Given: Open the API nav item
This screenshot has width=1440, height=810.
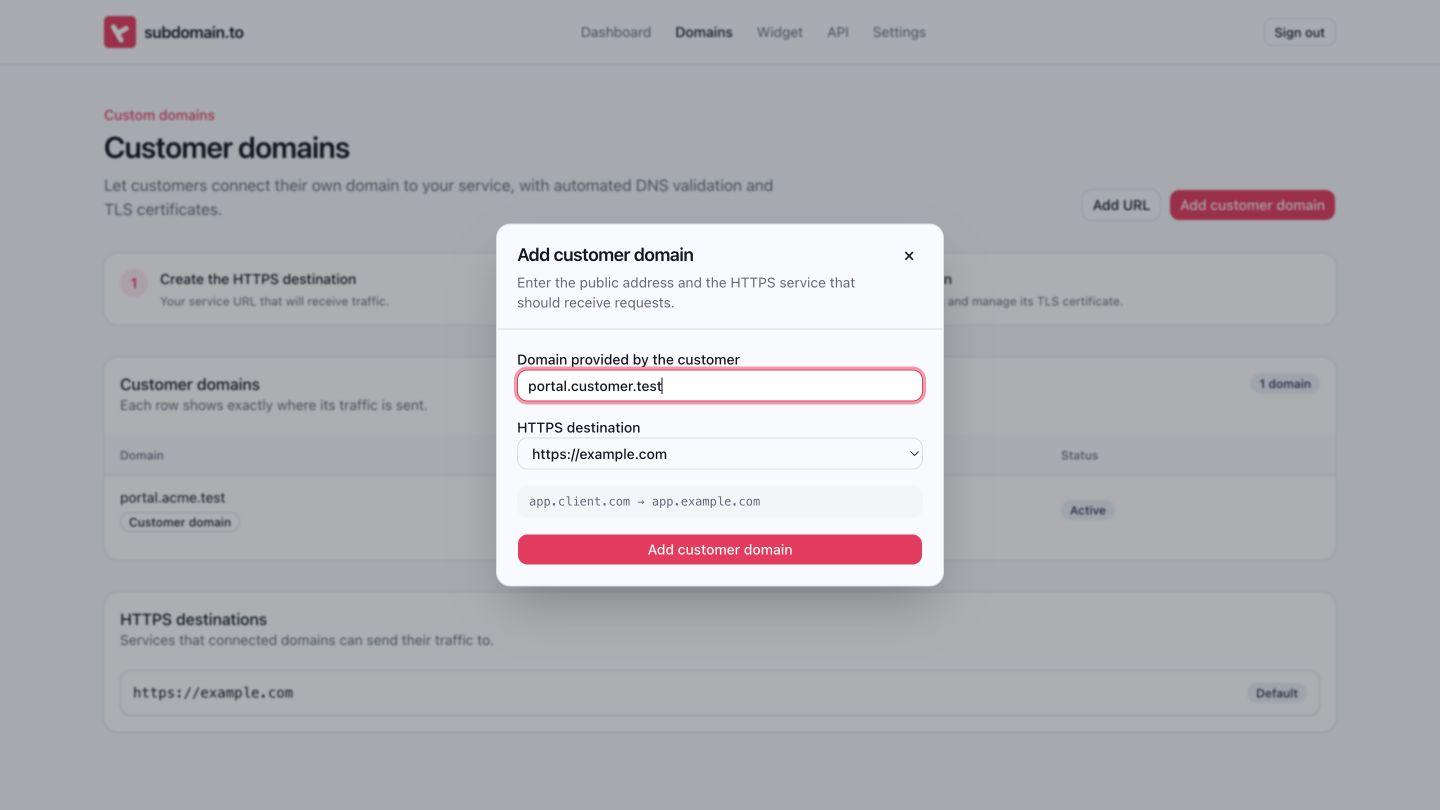Looking at the screenshot, I should [838, 32].
